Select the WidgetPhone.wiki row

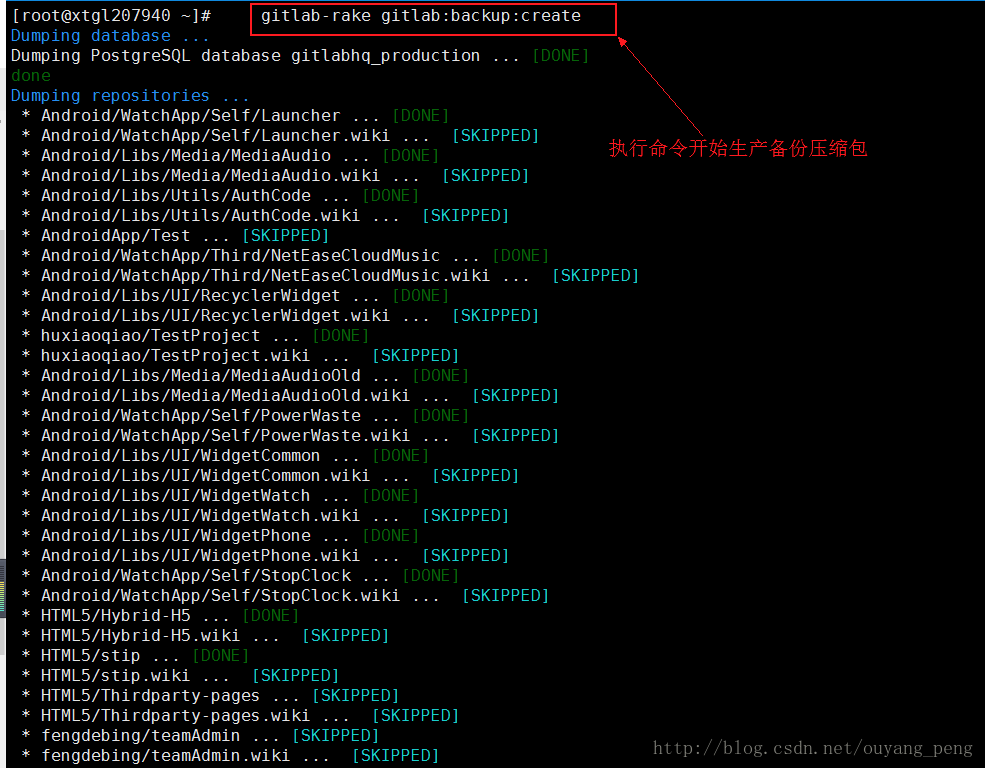(265, 556)
